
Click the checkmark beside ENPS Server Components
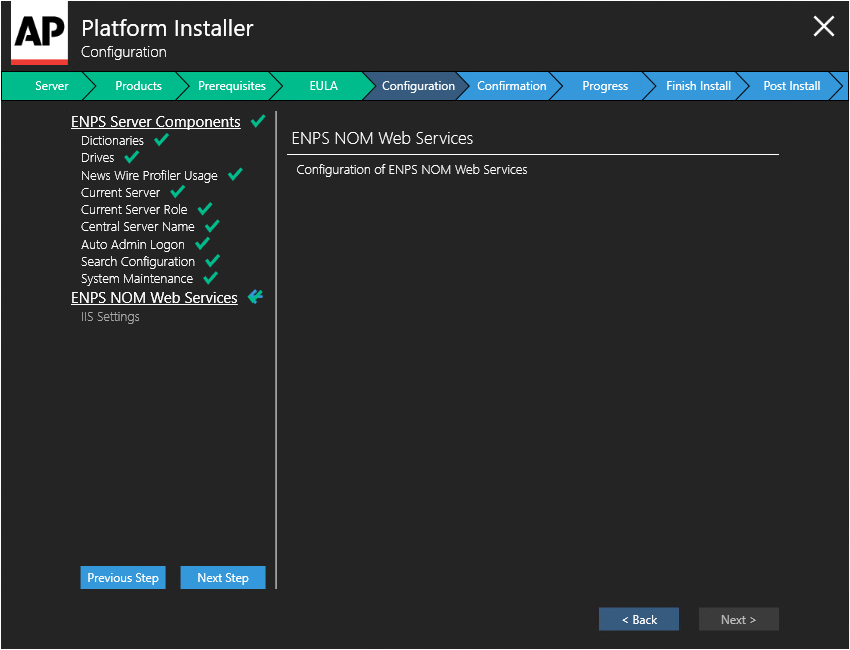coord(258,121)
